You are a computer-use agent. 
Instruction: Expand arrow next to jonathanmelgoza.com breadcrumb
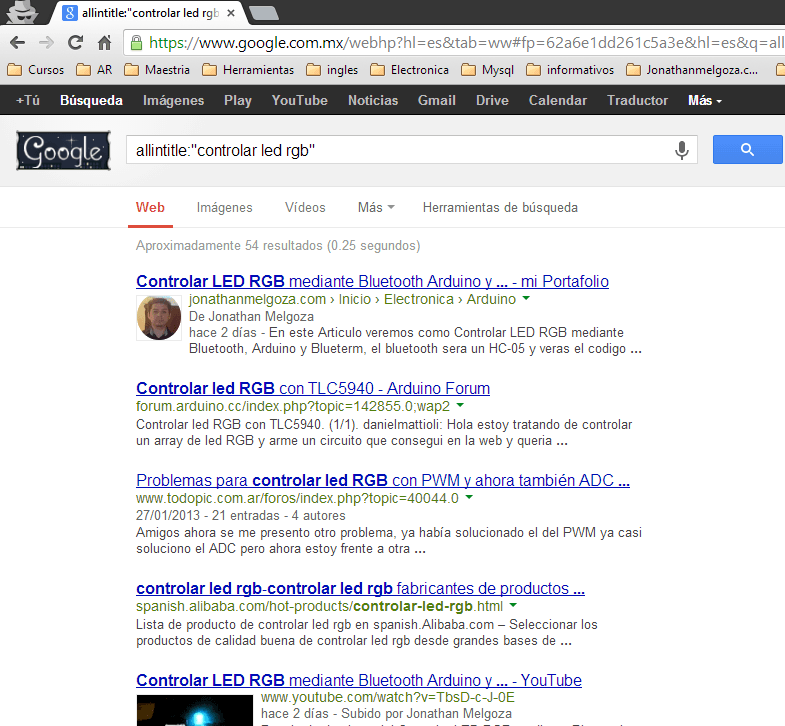(x=526, y=298)
